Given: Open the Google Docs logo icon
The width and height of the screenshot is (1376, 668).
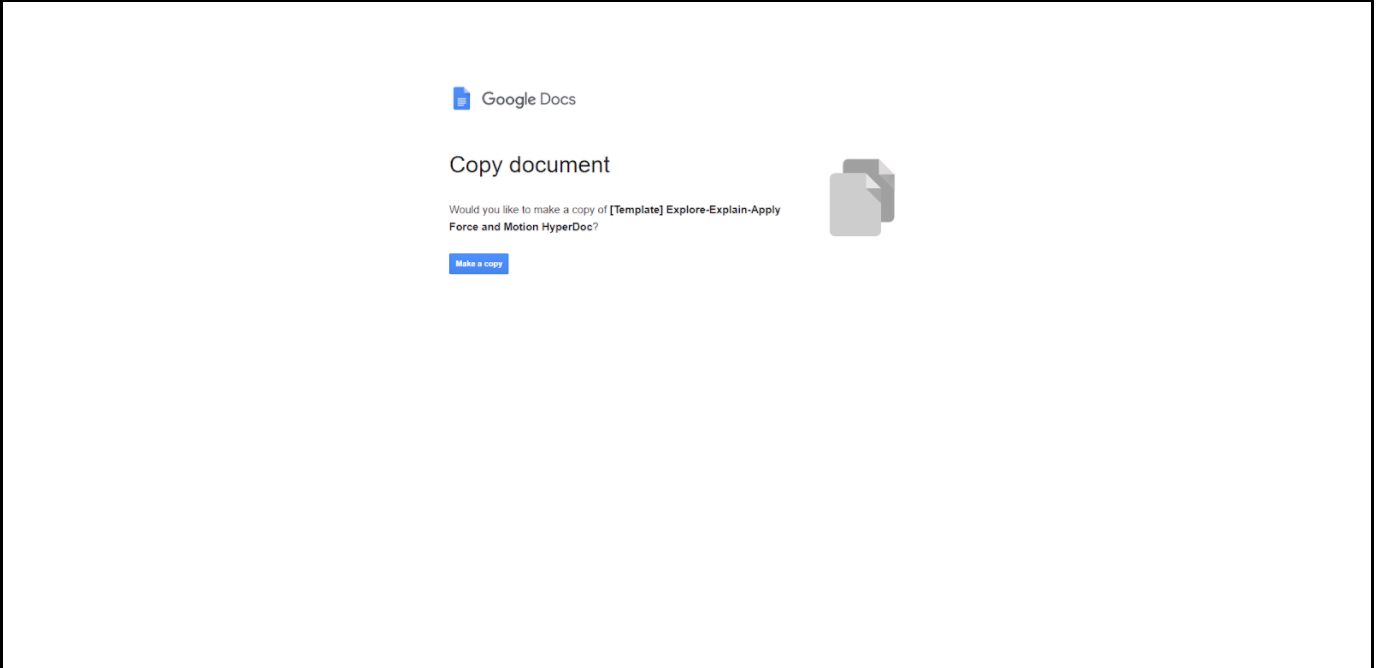Looking at the screenshot, I should [x=461, y=98].
